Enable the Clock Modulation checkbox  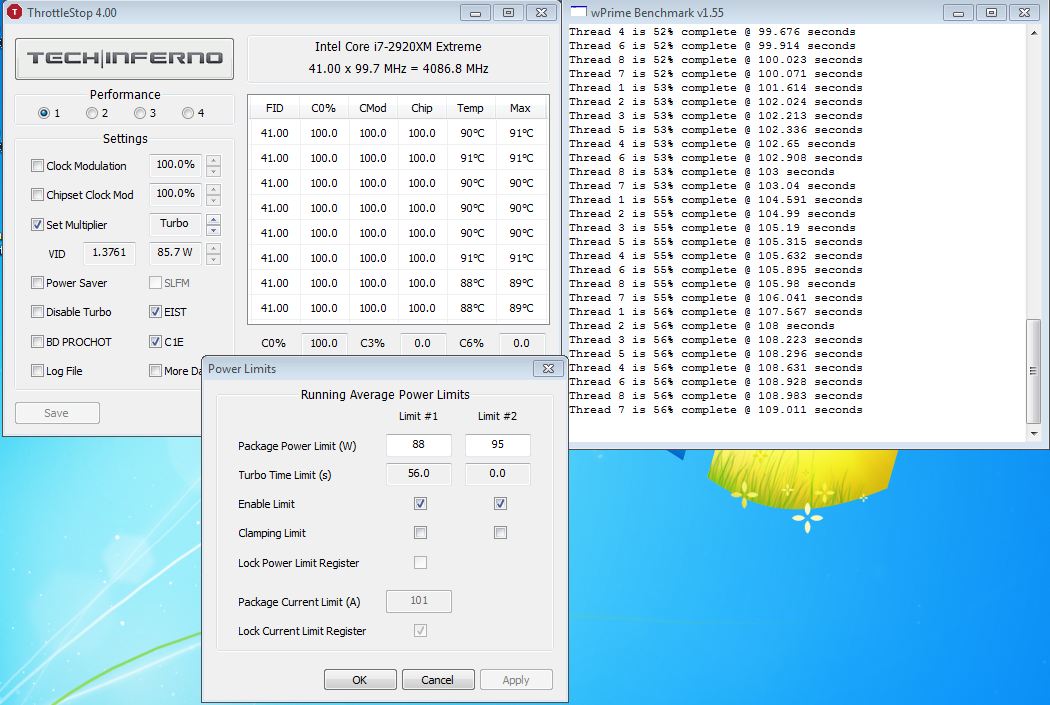tap(38, 165)
